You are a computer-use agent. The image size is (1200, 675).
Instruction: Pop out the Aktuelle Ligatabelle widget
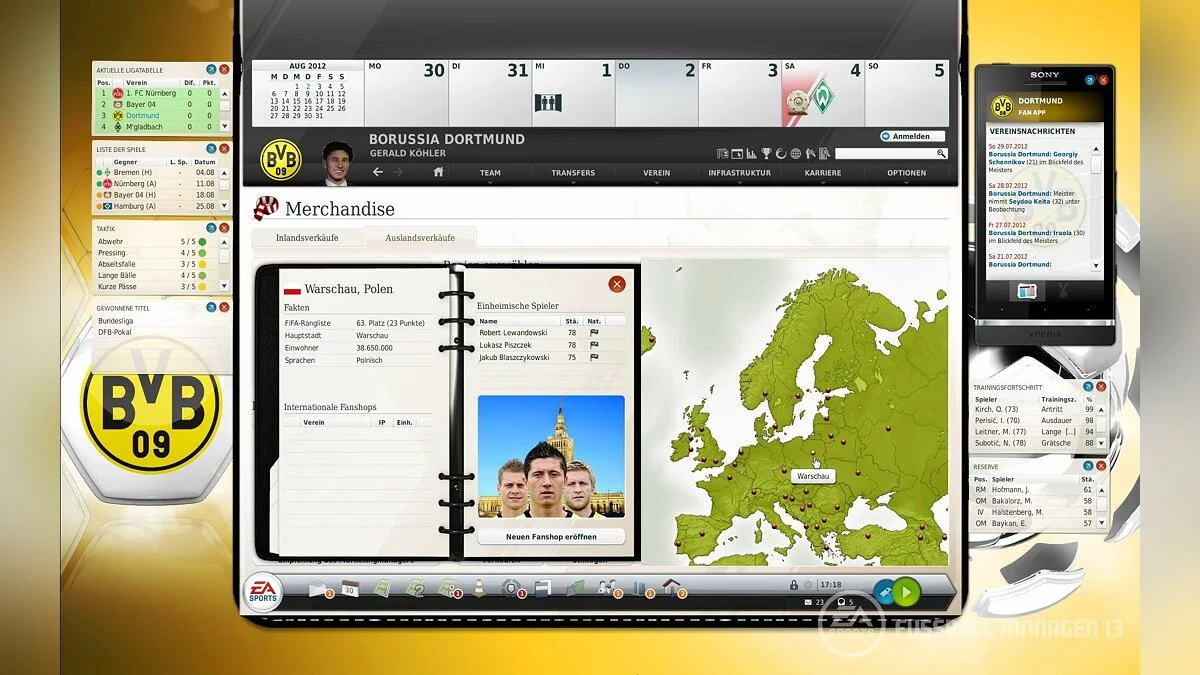tap(211, 69)
